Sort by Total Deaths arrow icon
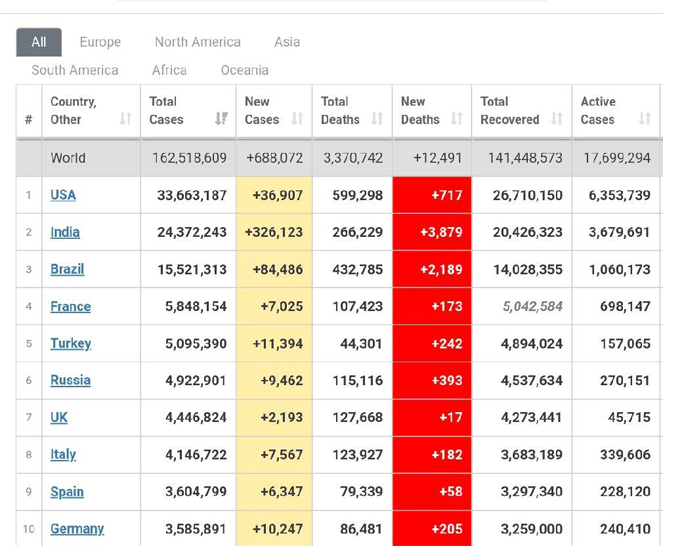 click(x=377, y=119)
